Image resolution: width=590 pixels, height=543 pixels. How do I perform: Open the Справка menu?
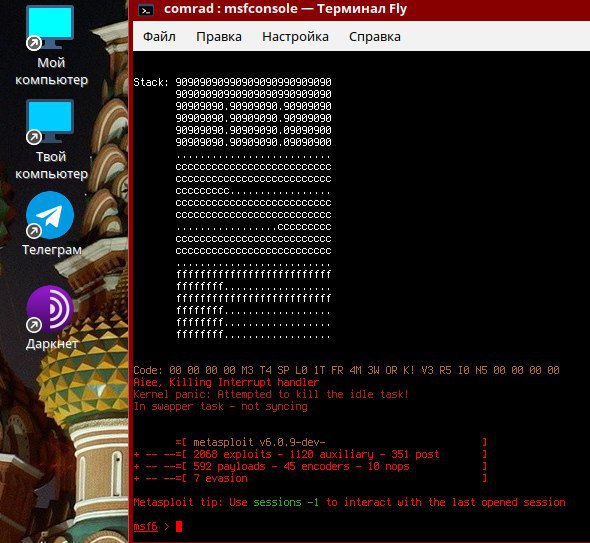pos(374,37)
